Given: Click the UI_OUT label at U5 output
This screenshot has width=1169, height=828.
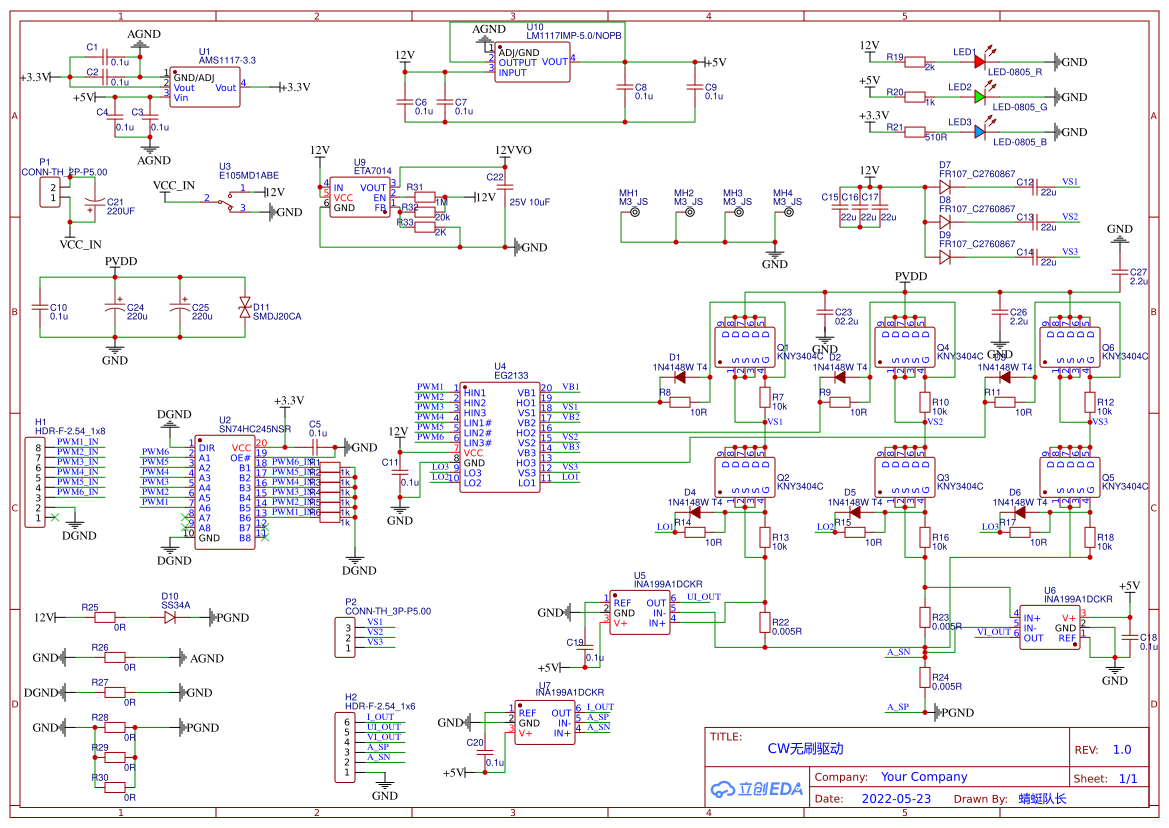Looking at the screenshot, I should pos(704,596).
